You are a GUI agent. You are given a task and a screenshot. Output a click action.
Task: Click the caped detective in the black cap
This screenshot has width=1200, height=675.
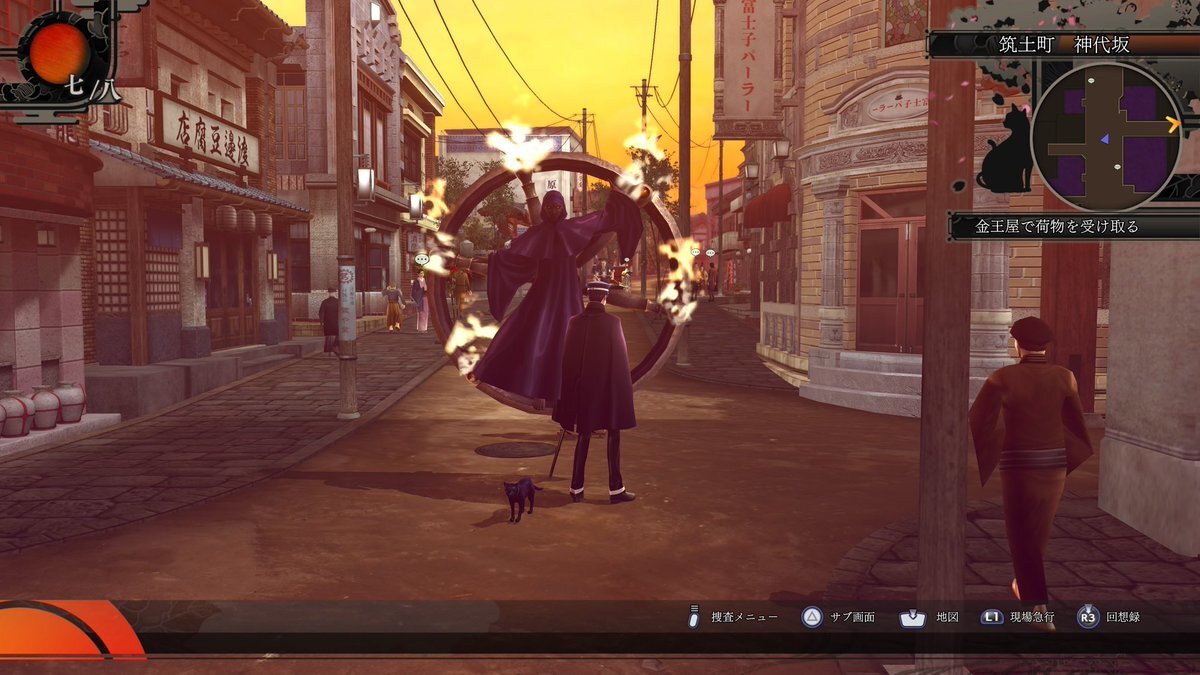pyautogui.click(x=595, y=391)
